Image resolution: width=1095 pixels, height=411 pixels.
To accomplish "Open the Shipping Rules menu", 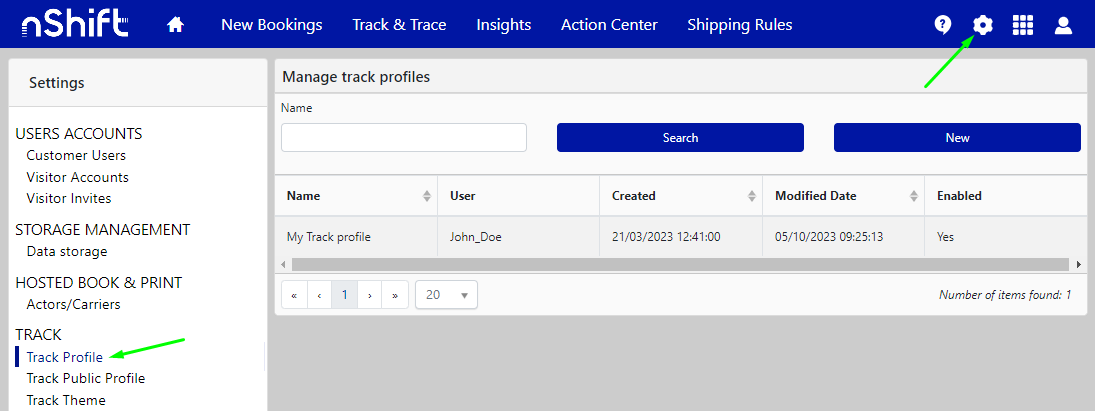I will [x=739, y=25].
